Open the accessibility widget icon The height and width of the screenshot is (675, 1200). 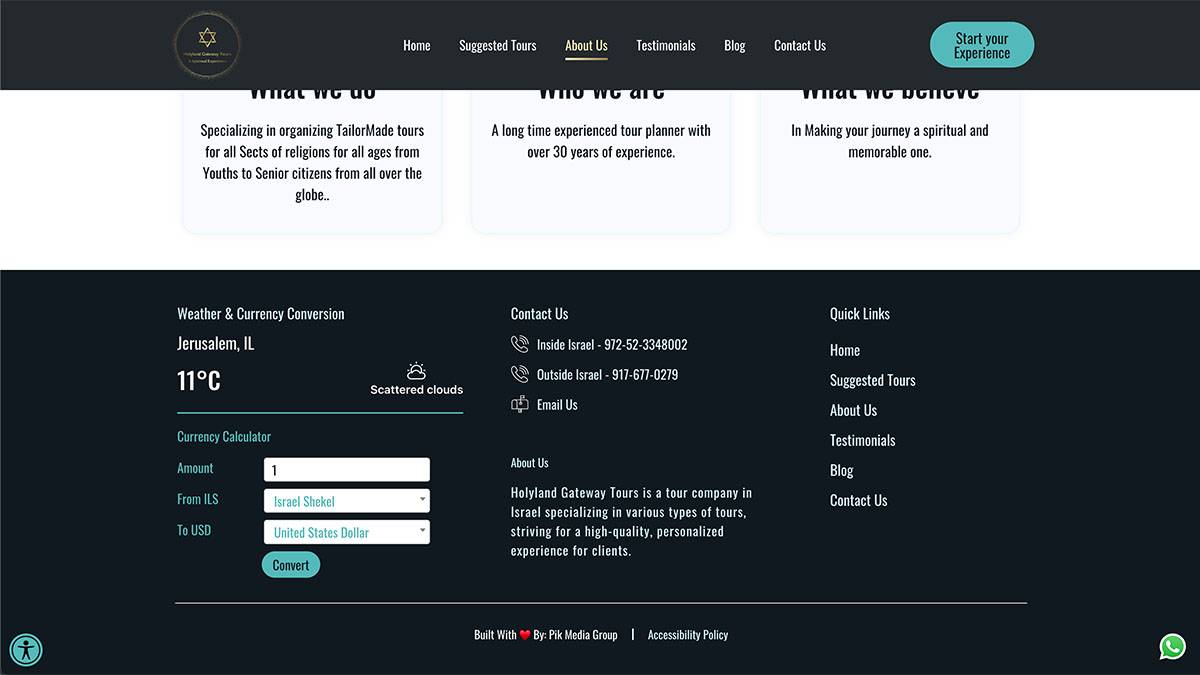click(26, 650)
